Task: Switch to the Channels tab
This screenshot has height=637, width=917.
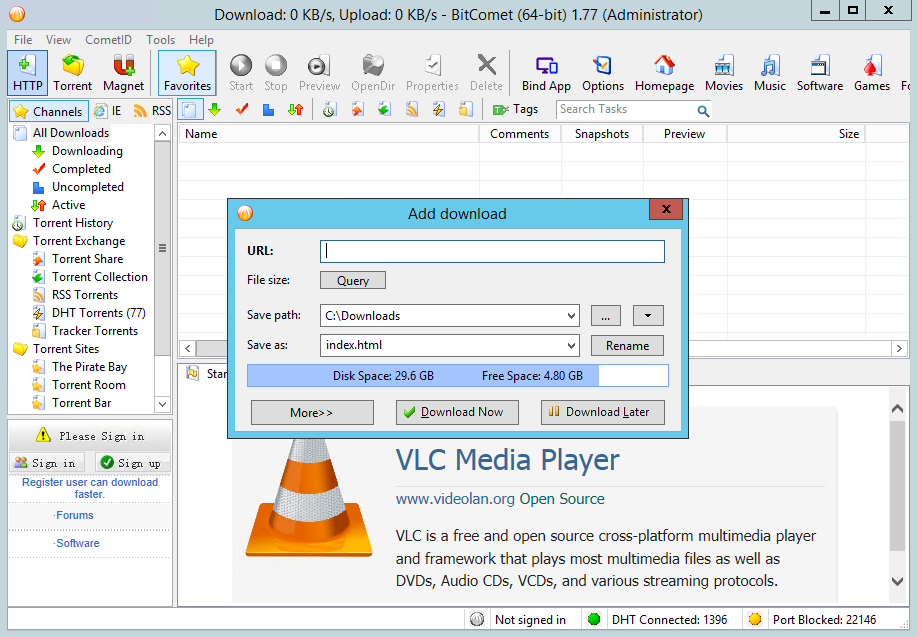Action: [49, 111]
